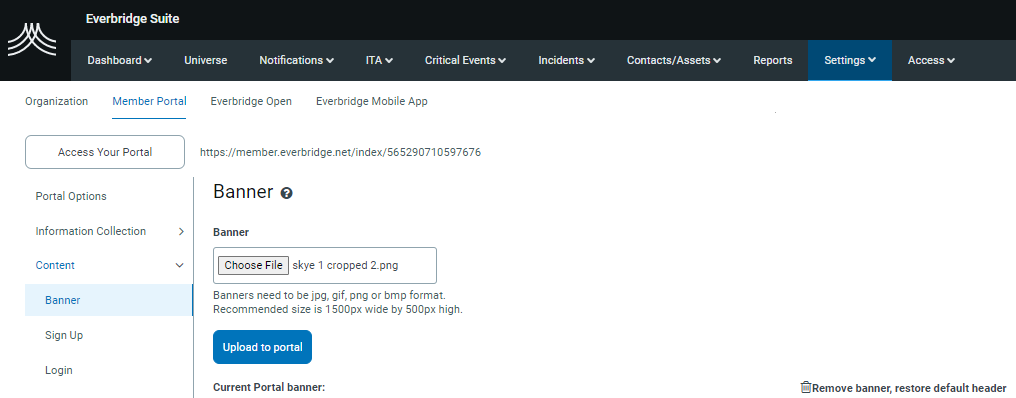Click the selected file name skye 1 cropped 2.png
Image resolution: width=1016 pixels, height=398 pixels.
[x=345, y=265]
